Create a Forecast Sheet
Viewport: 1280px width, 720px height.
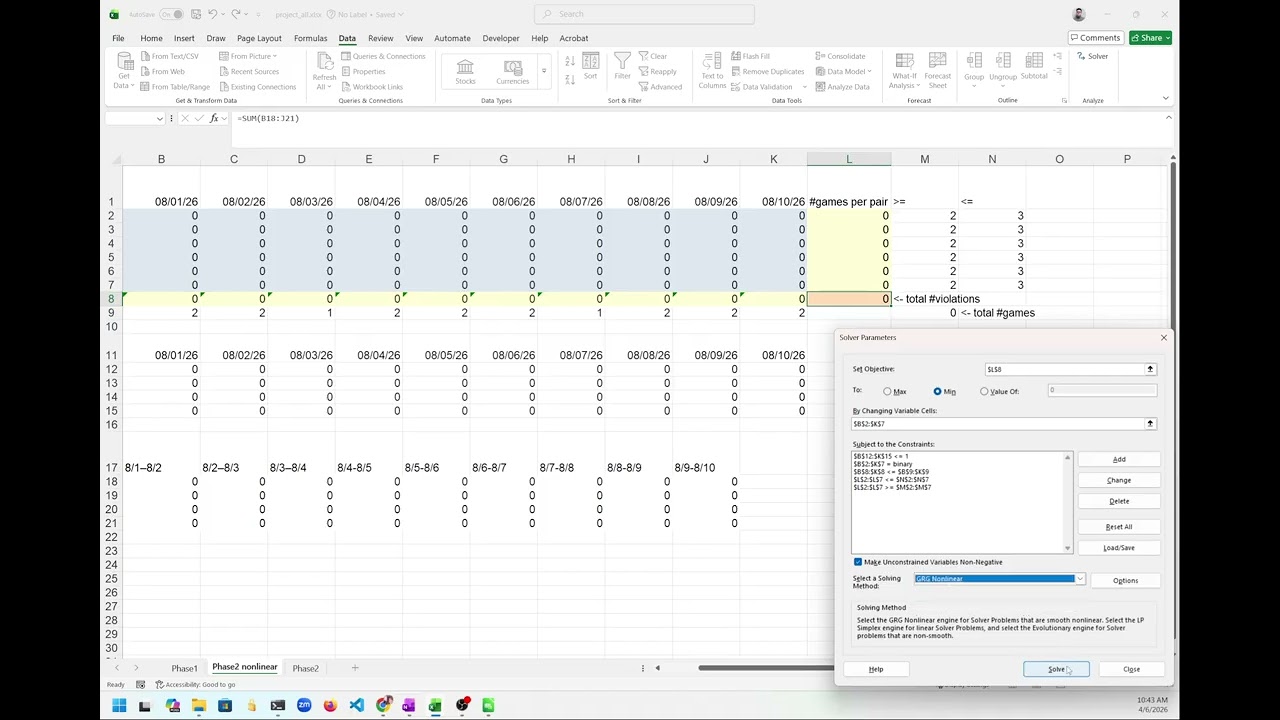(938, 71)
